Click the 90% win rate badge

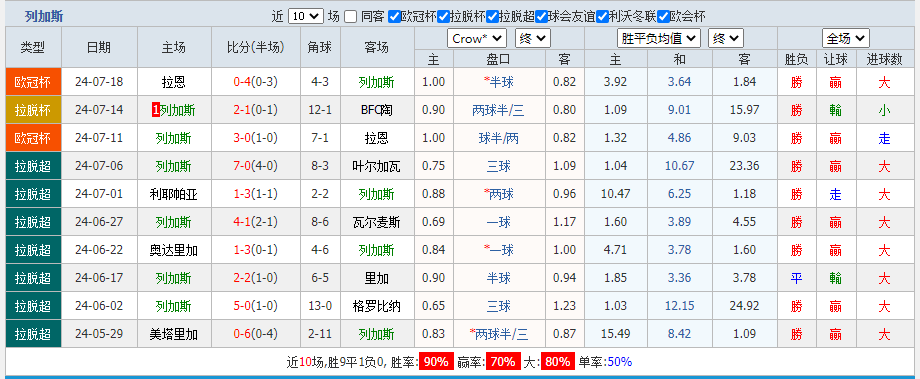[x=435, y=361]
